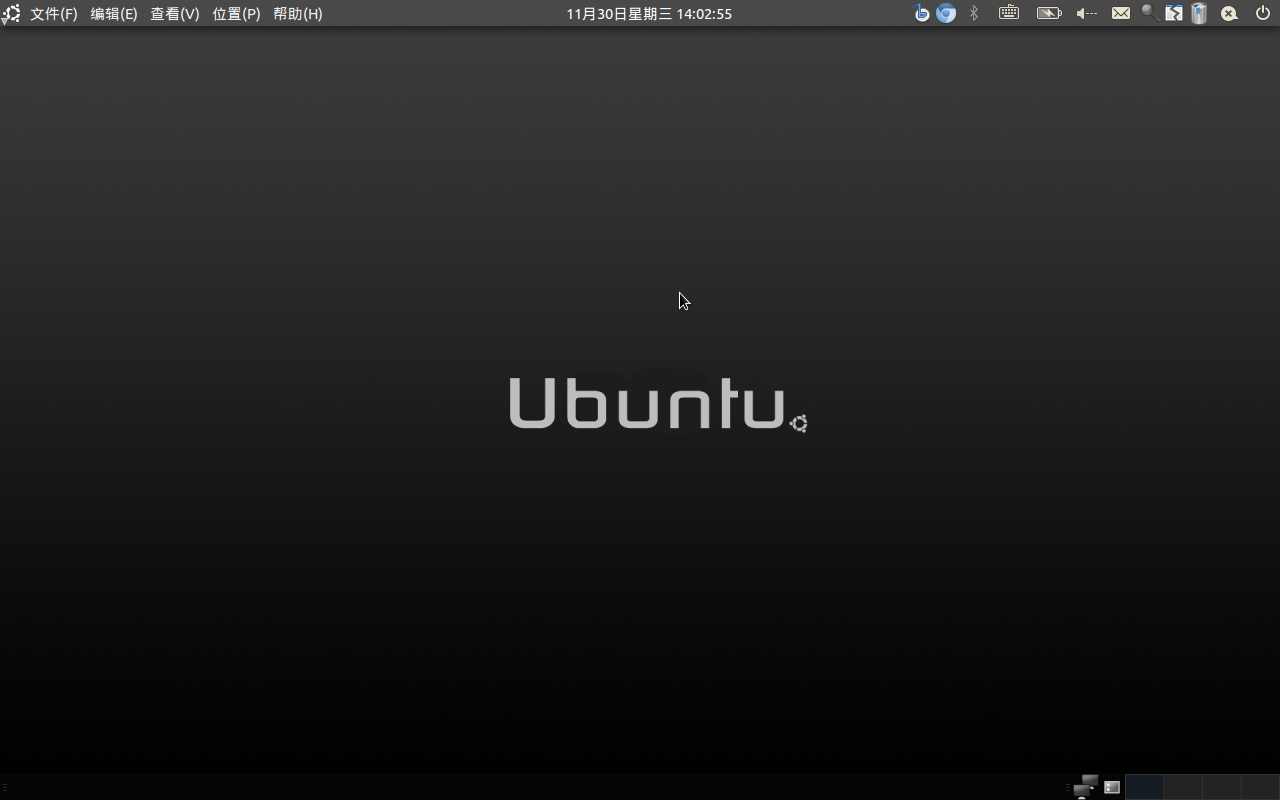
Task: Click the date and time clock
Action: coord(649,14)
